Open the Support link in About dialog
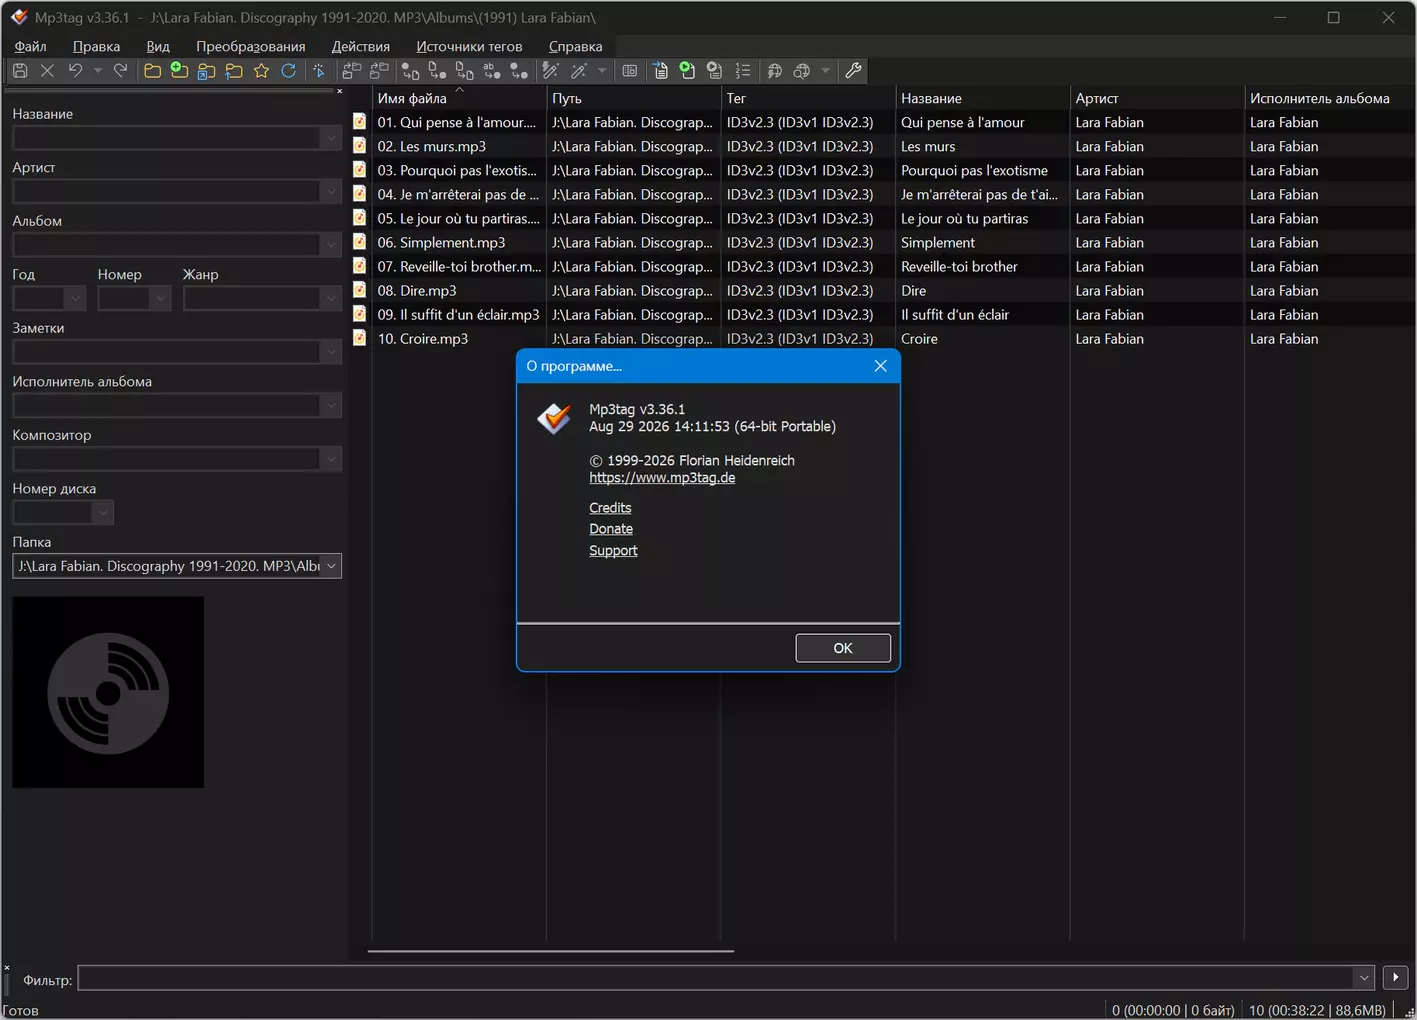The image size is (1417, 1020). coord(613,551)
